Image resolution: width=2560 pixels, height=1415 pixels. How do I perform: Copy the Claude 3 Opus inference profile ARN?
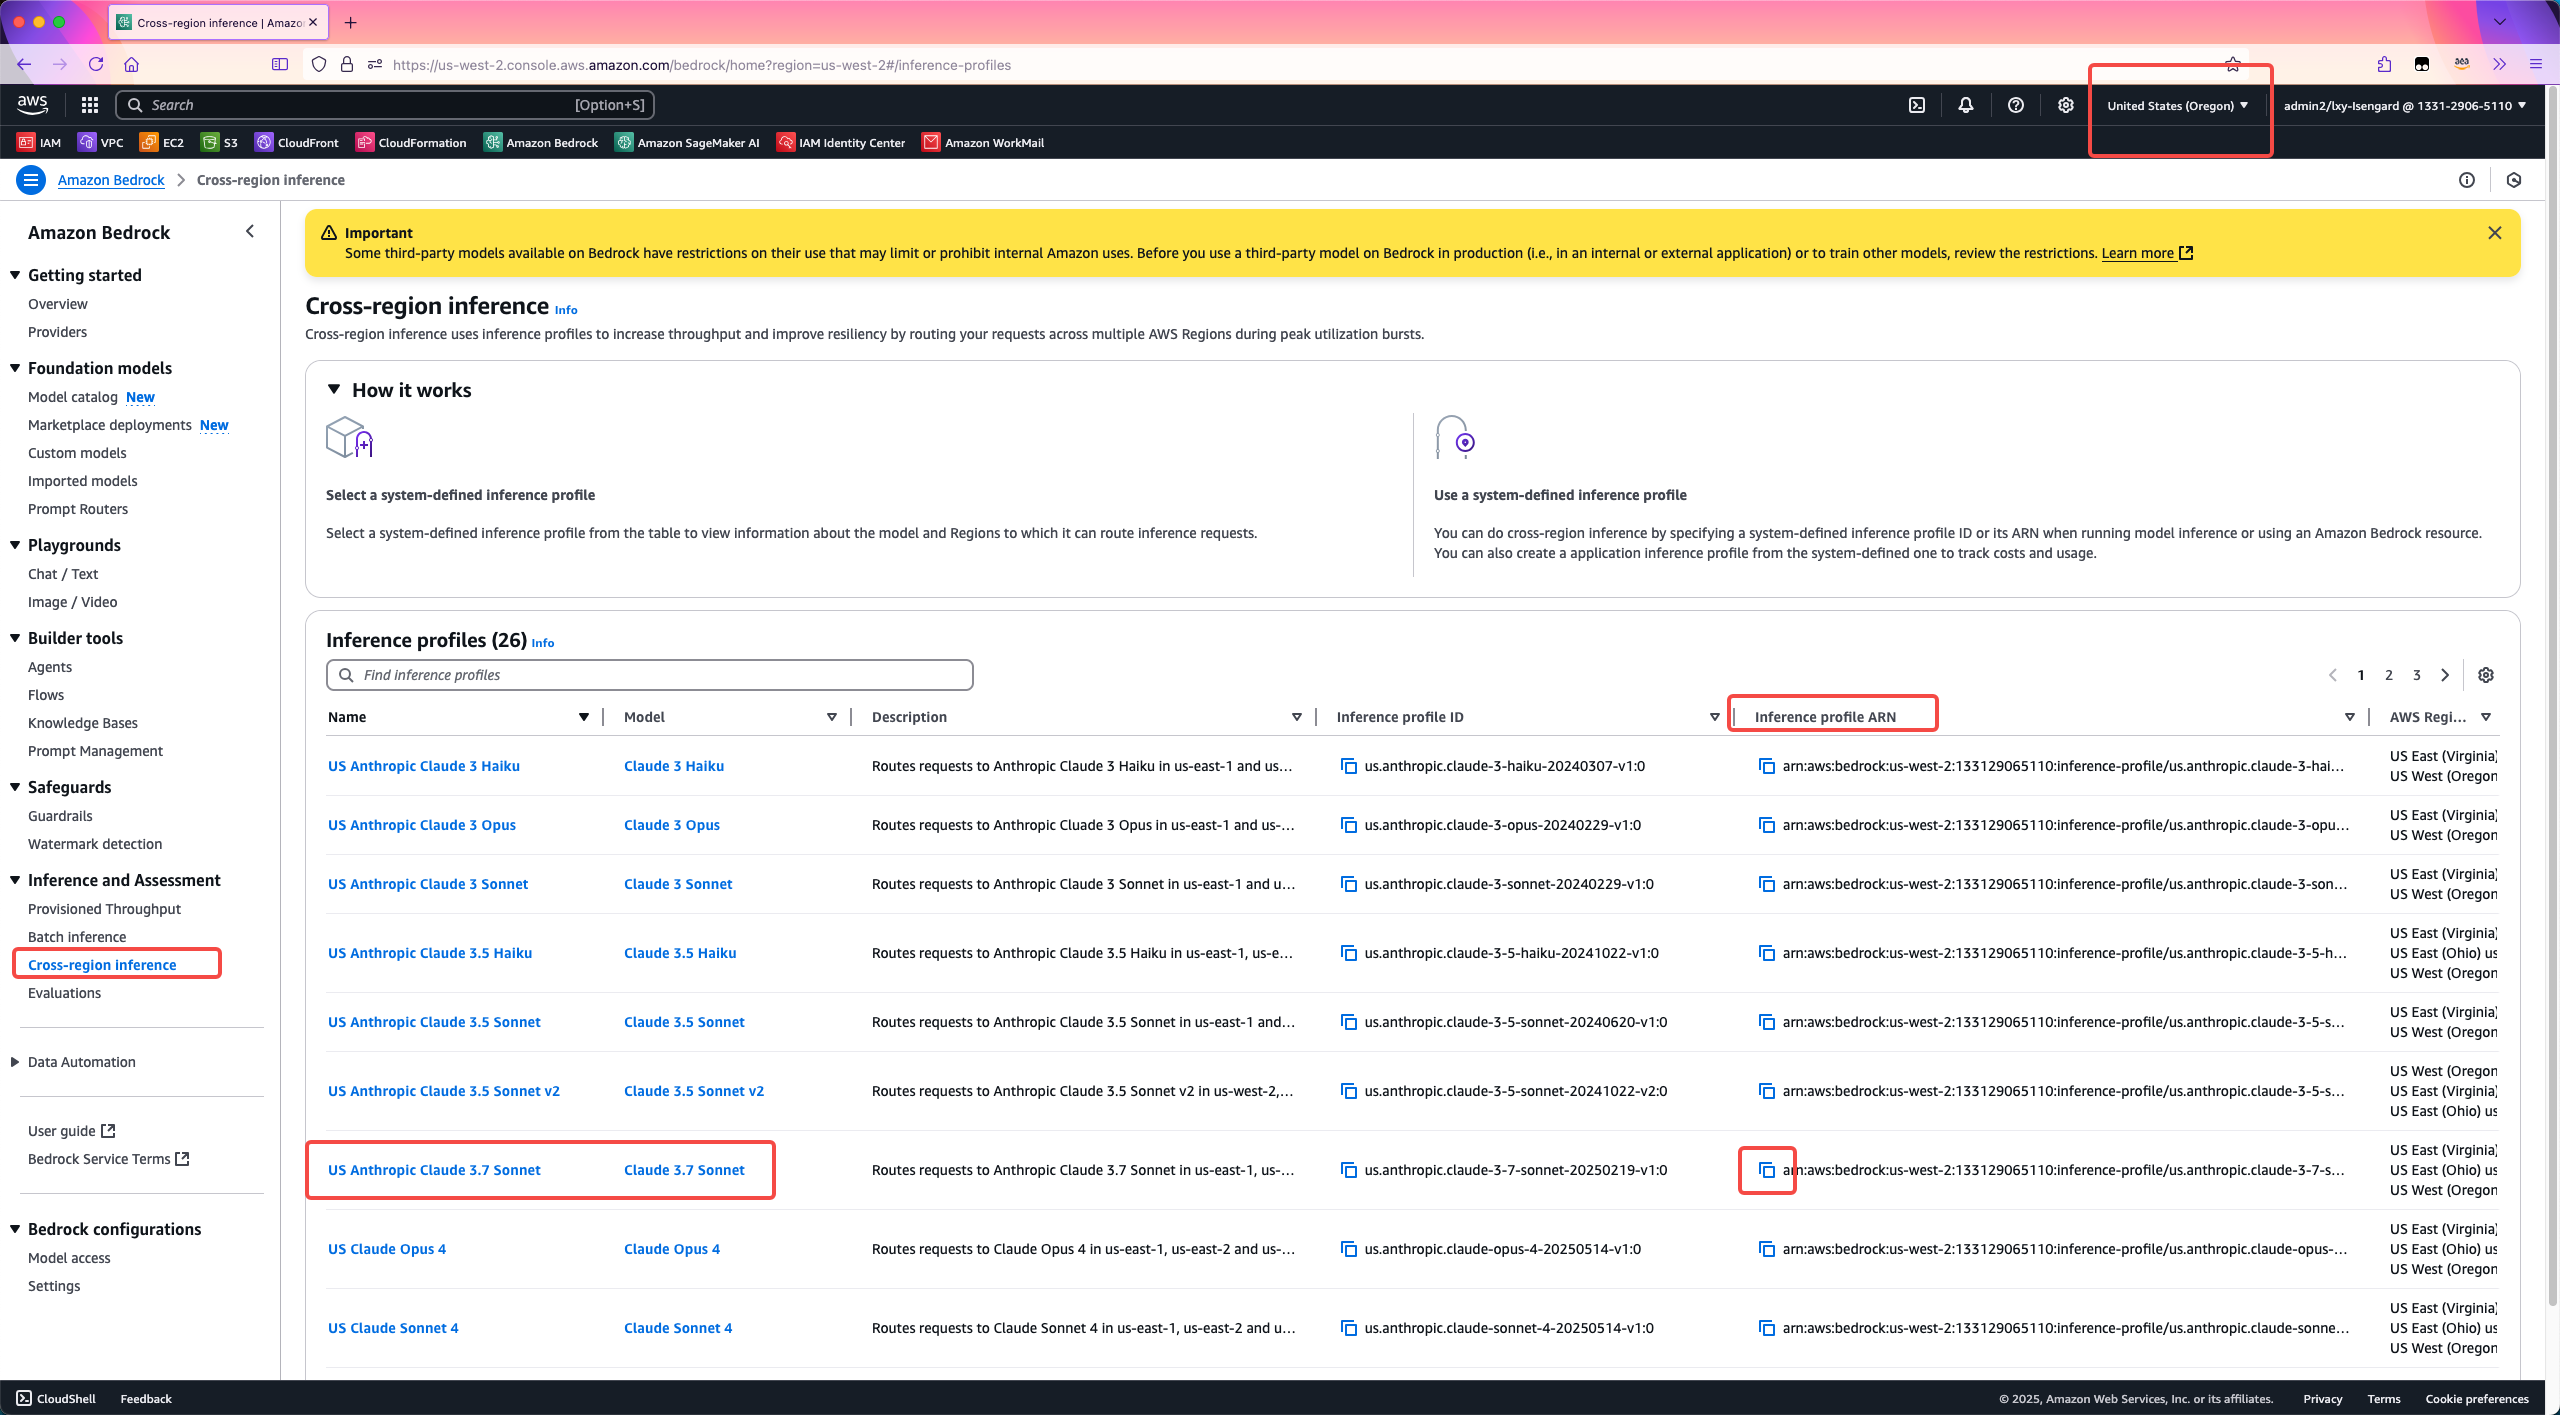[x=1767, y=825]
